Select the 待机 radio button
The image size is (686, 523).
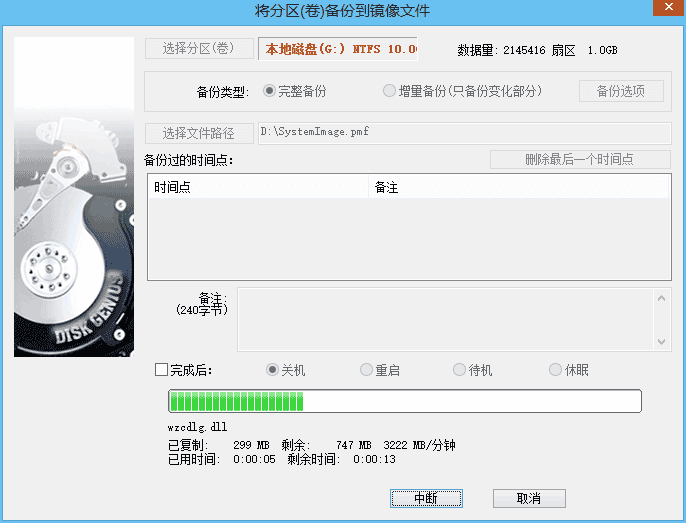[x=459, y=370]
